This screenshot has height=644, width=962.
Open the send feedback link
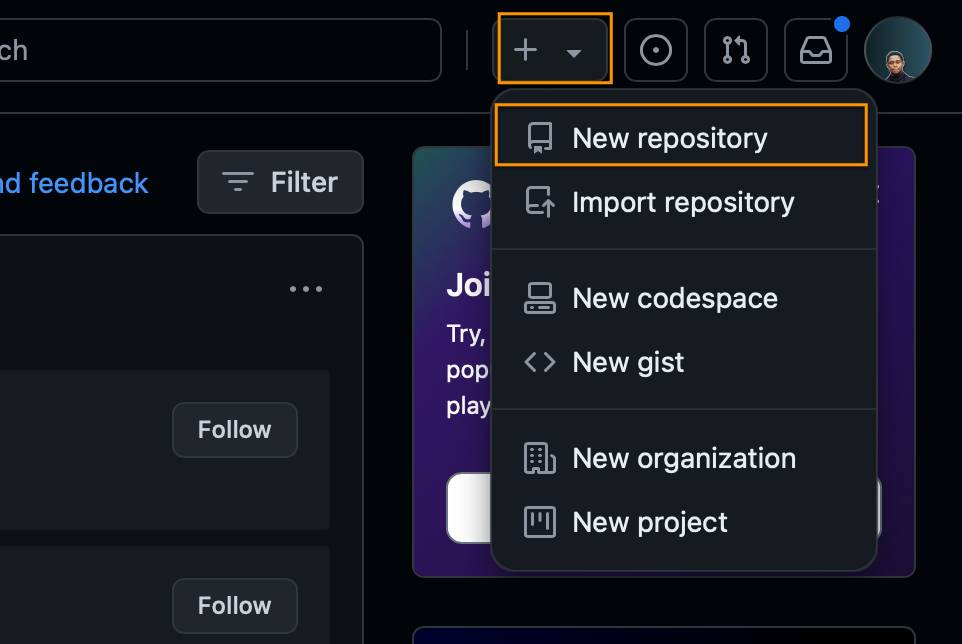coord(74,183)
